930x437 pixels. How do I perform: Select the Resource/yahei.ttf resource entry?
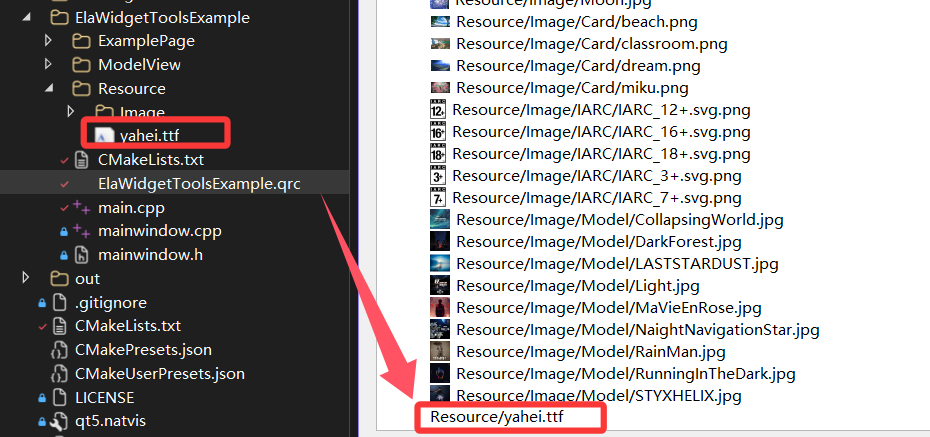(503, 417)
